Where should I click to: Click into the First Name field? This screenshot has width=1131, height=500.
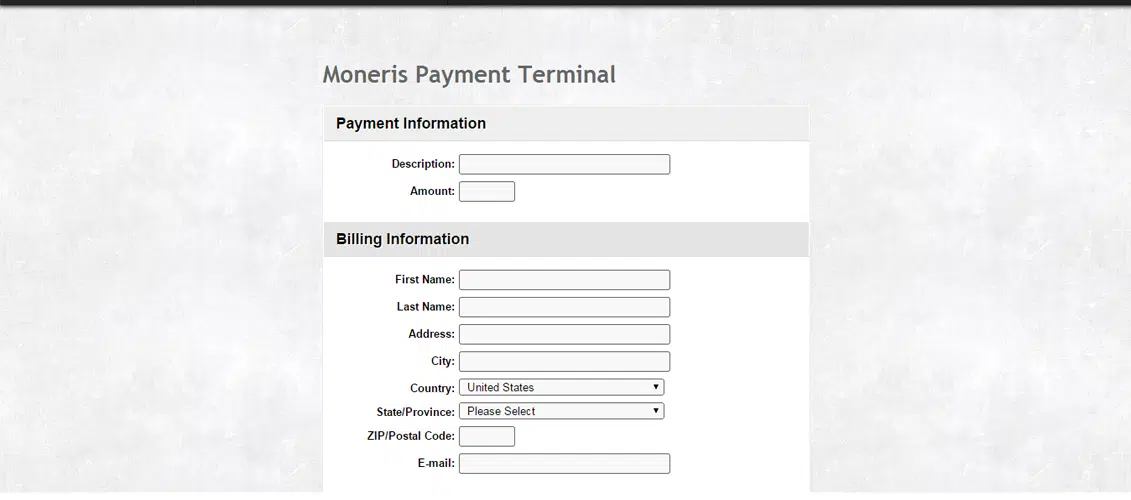click(564, 280)
